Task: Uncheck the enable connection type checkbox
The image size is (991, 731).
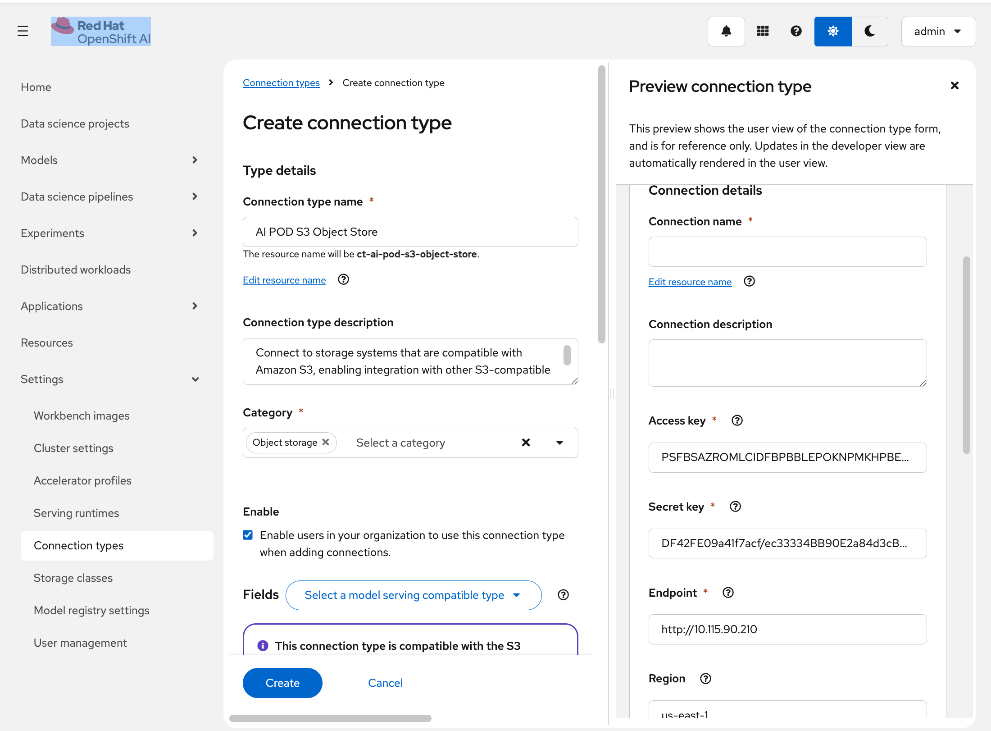Action: click(x=248, y=534)
